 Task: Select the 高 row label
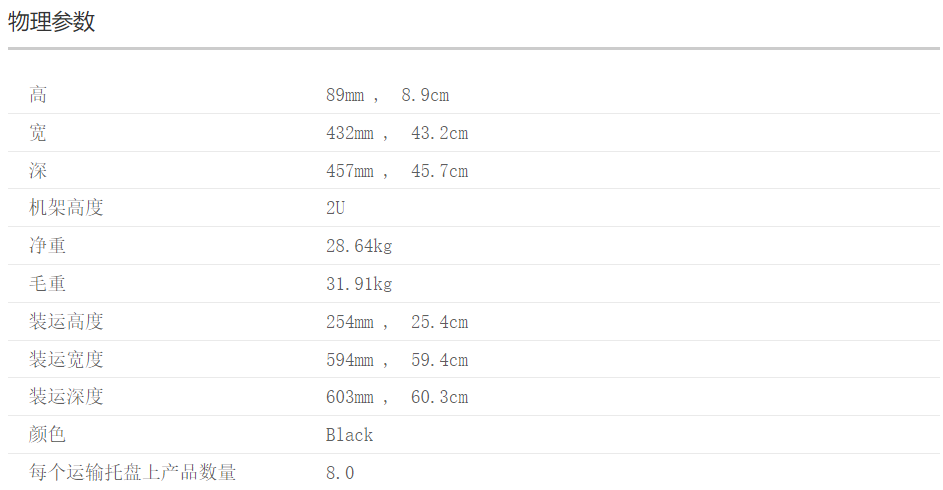click(38, 95)
